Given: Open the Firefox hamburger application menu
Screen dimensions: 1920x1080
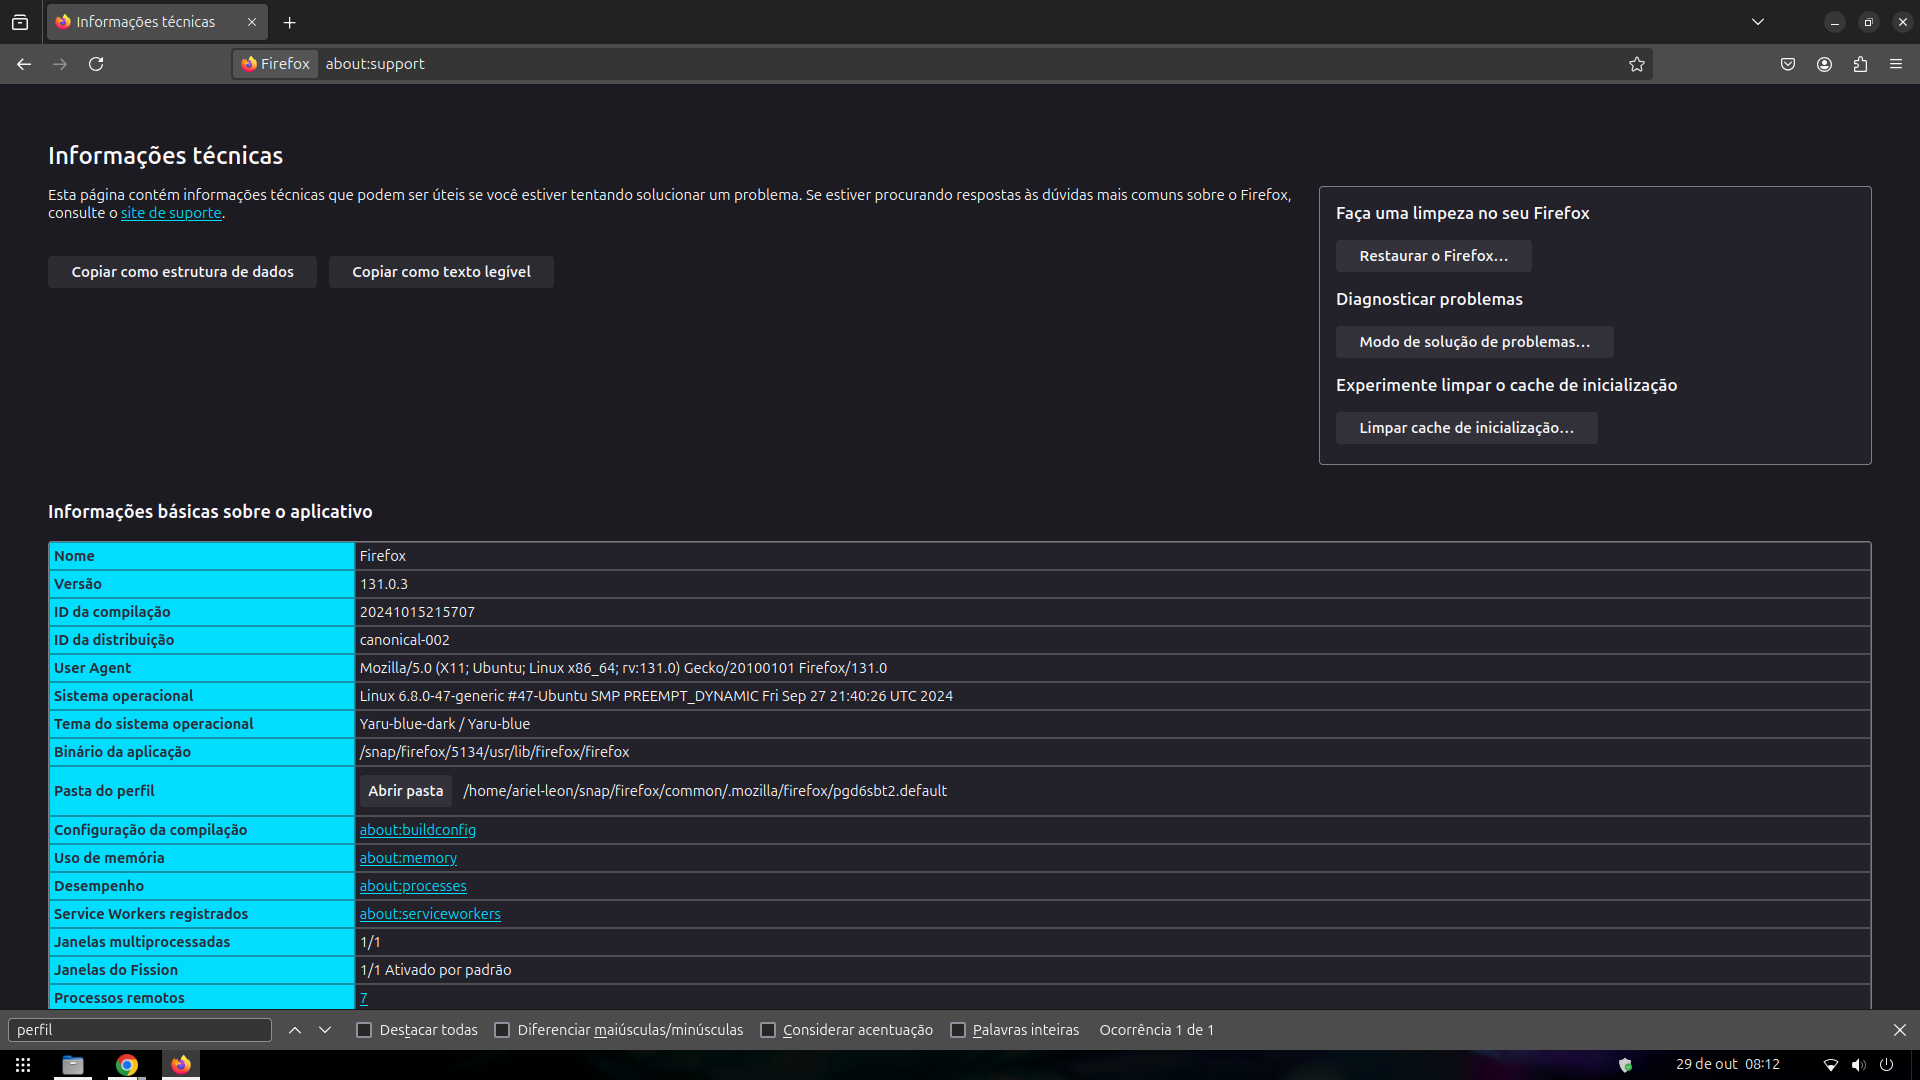Looking at the screenshot, I should (1896, 64).
